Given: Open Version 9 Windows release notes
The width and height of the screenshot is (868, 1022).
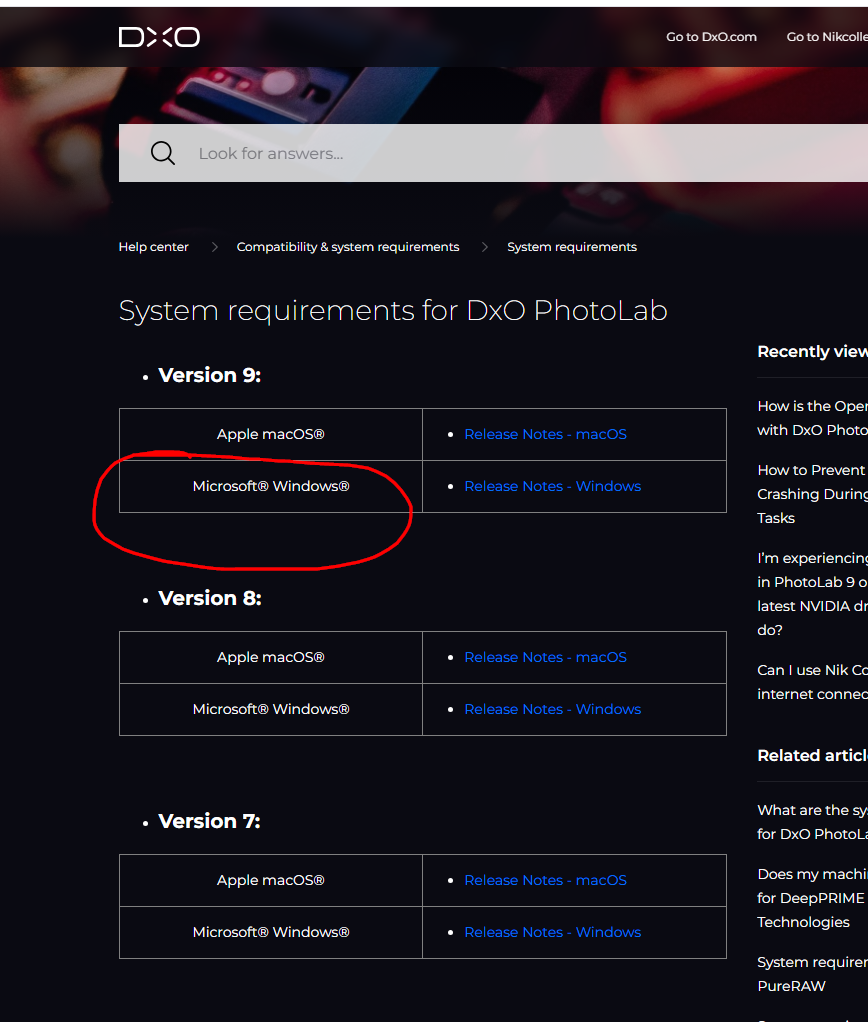Looking at the screenshot, I should tap(552, 486).
